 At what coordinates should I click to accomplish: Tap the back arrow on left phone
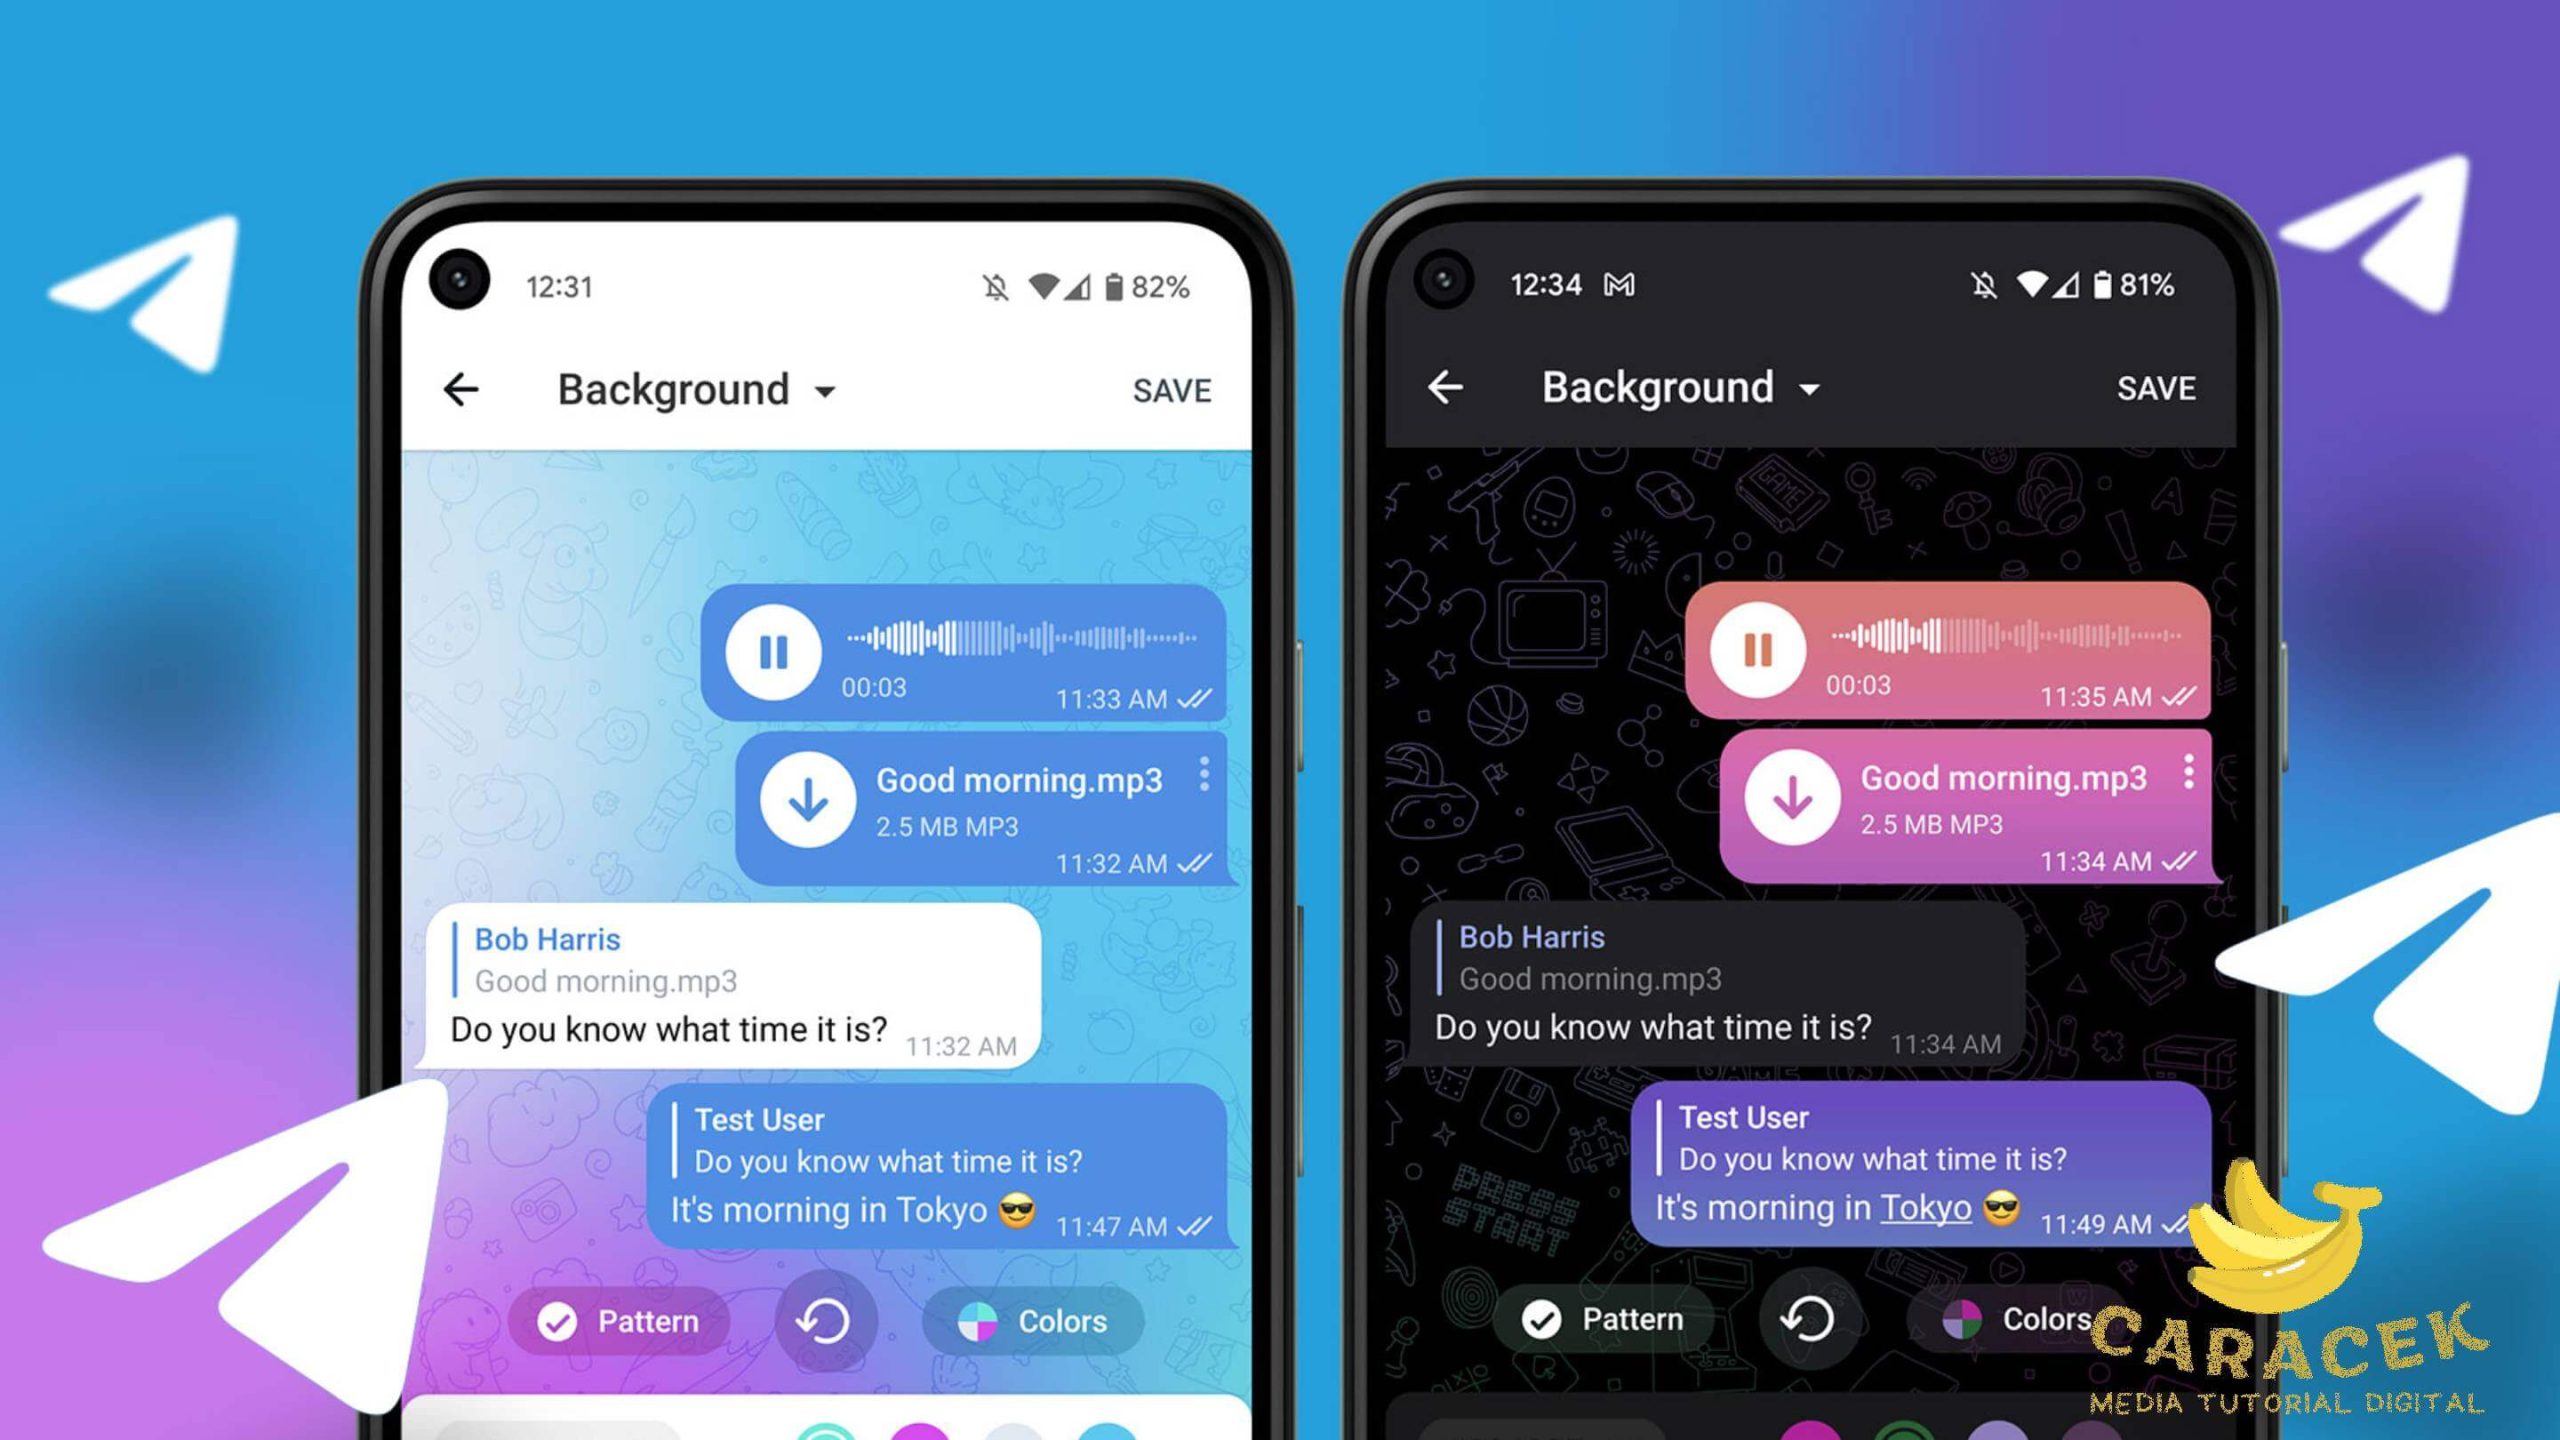461,389
